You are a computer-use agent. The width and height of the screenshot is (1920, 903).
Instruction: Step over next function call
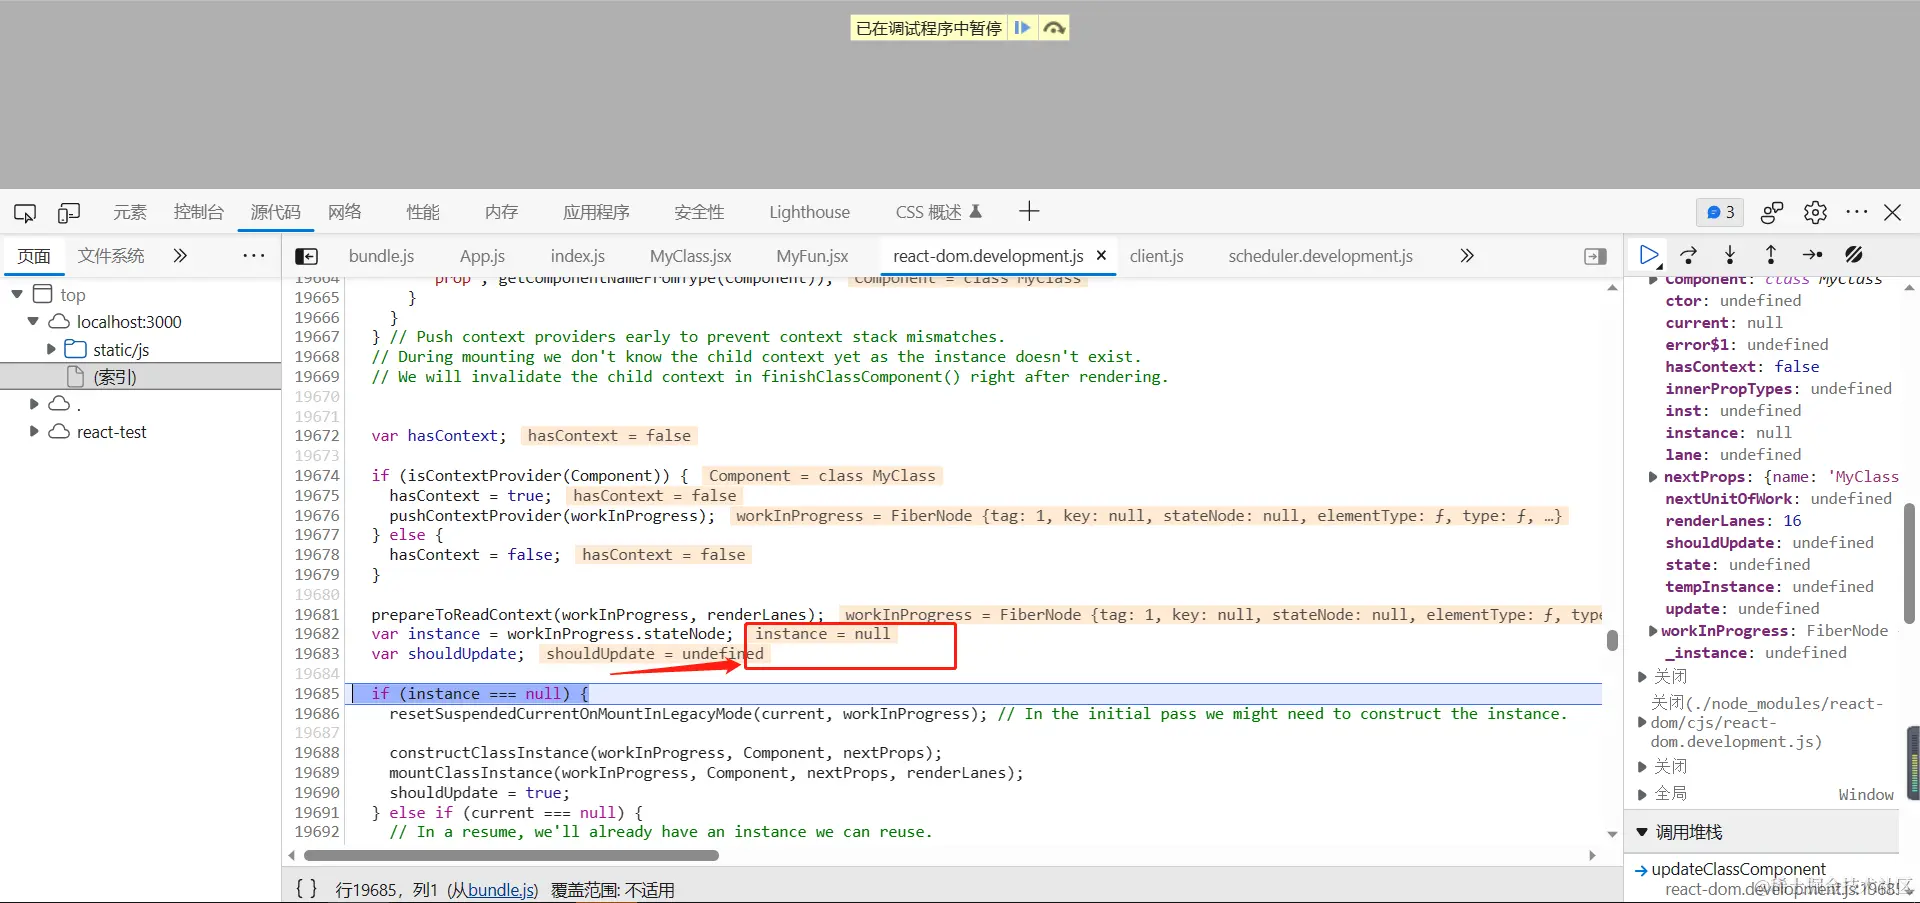(1689, 255)
